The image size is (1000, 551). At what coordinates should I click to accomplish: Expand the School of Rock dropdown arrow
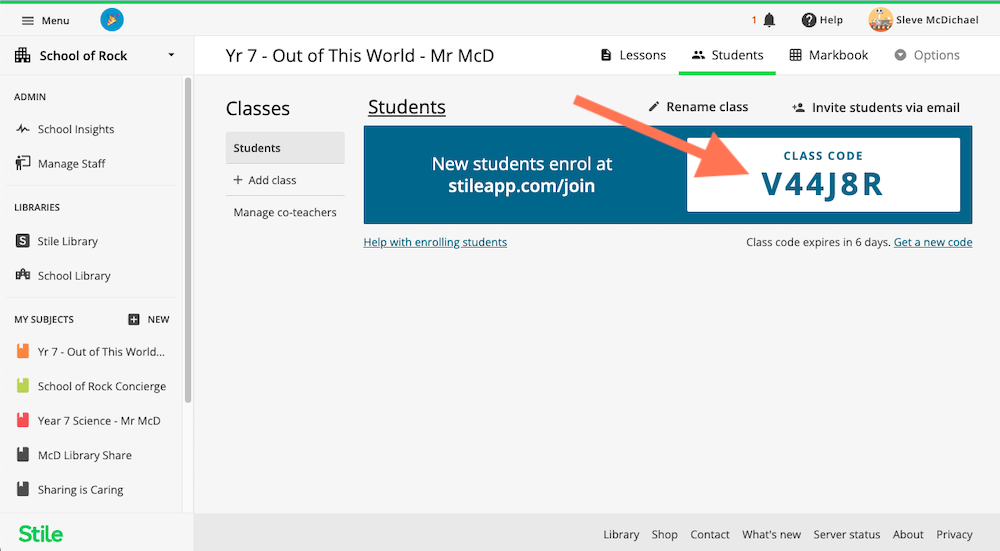pos(171,55)
